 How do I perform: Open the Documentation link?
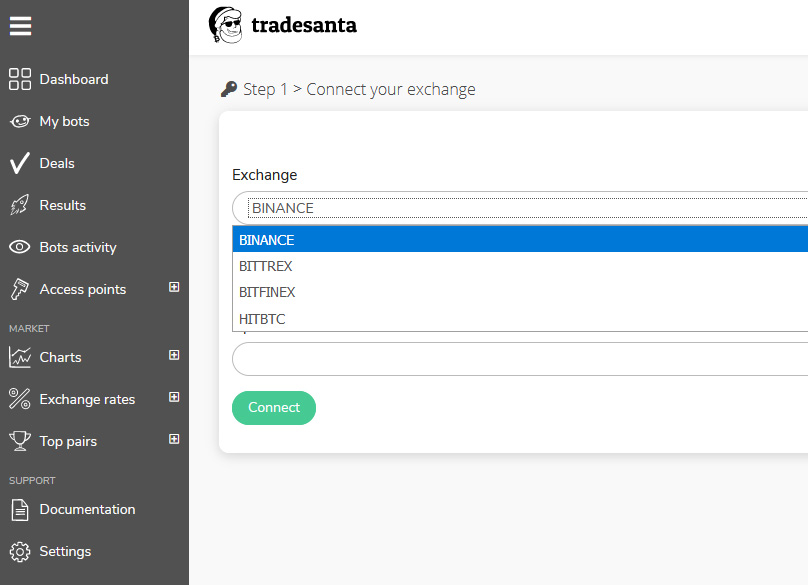[x=87, y=509]
